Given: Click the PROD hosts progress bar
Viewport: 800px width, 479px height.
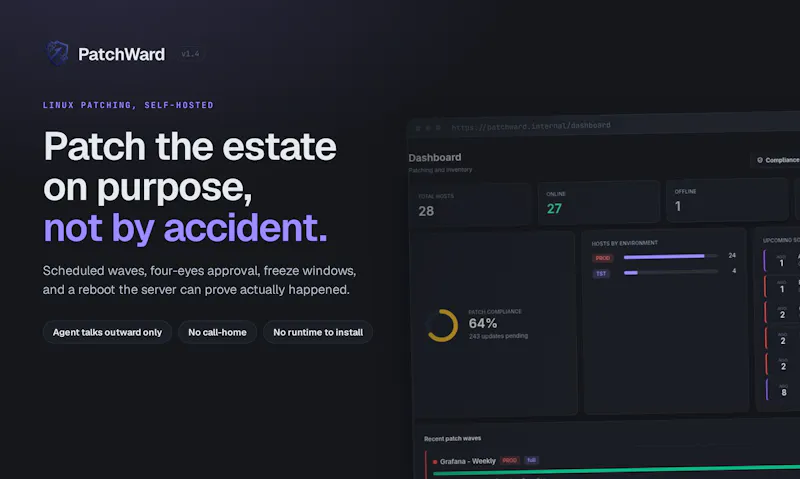Looking at the screenshot, I should [670, 257].
